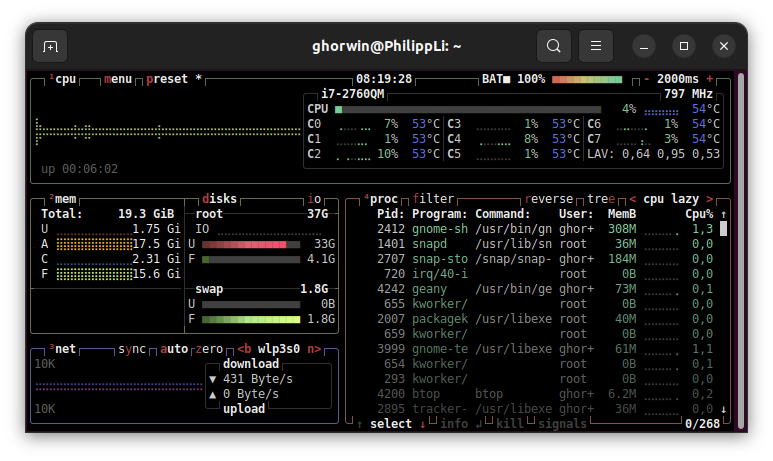Move selection up using select's up arrow
Screen dimensions: 773x461
[359, 424]
